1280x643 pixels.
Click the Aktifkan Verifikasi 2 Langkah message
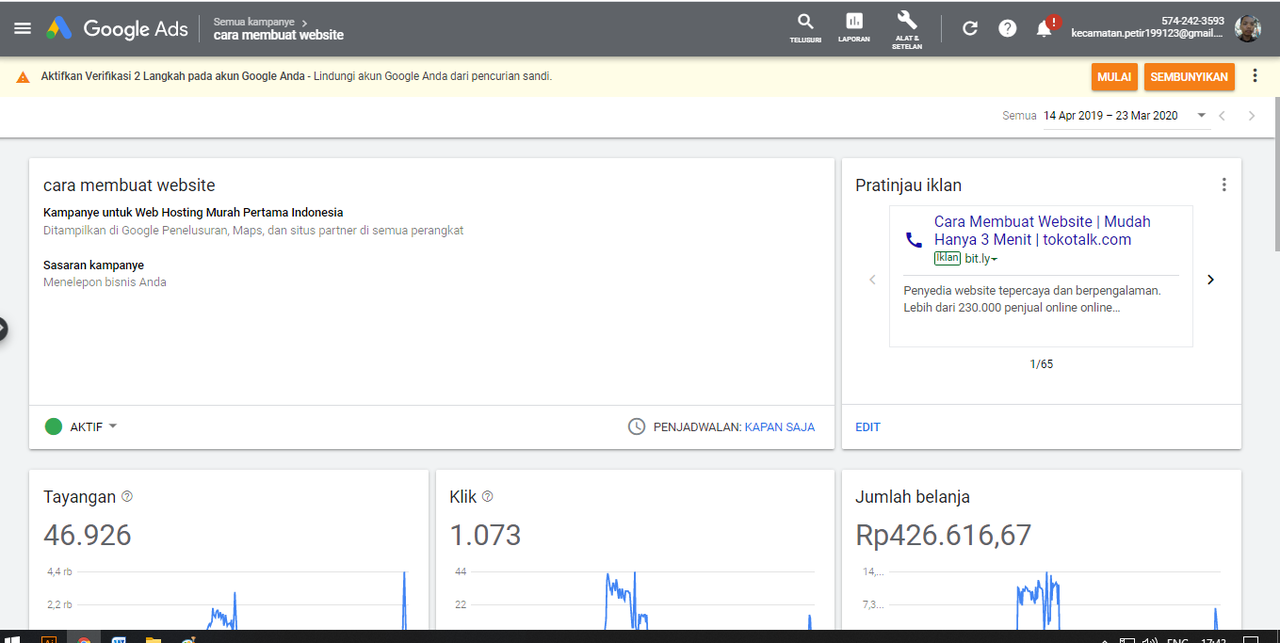296,76
